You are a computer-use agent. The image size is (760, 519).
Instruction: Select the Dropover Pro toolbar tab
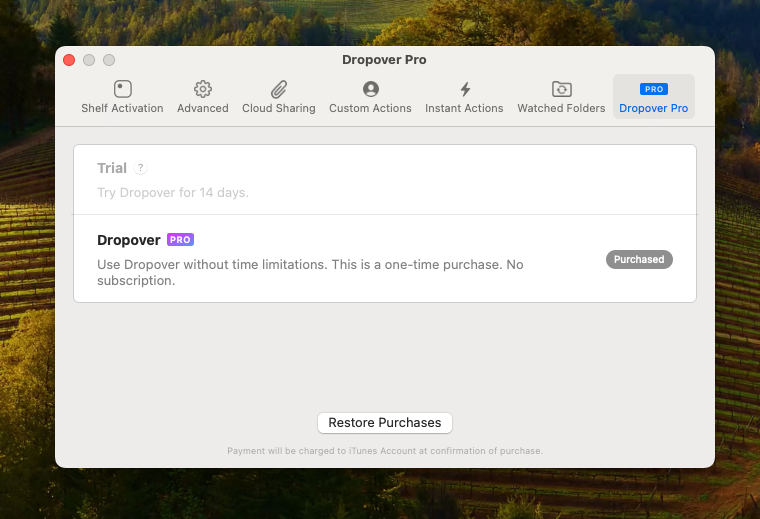[653, 97]
